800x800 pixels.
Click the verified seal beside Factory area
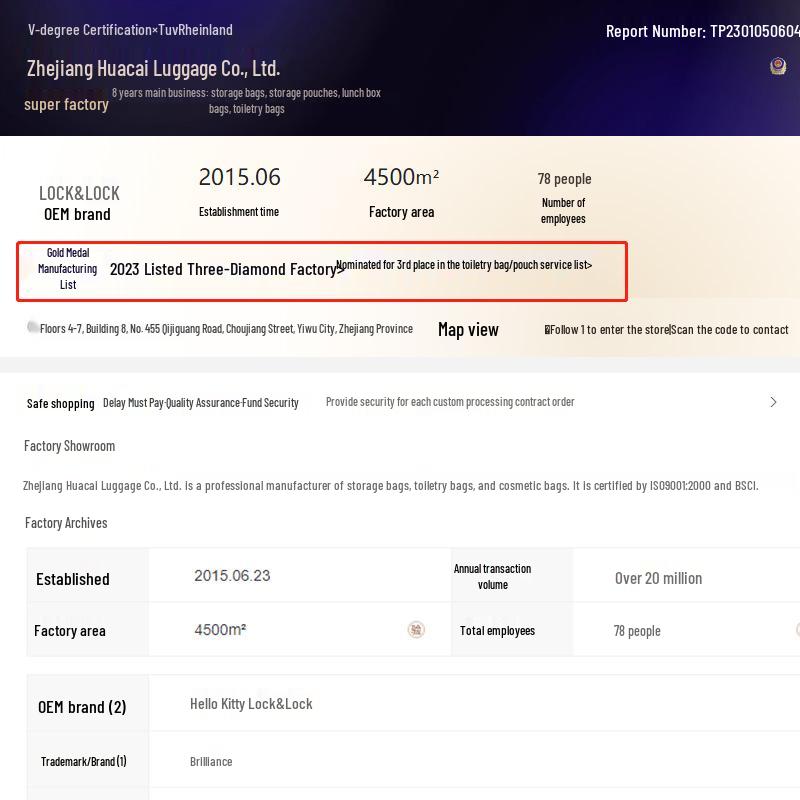[416, 630]
